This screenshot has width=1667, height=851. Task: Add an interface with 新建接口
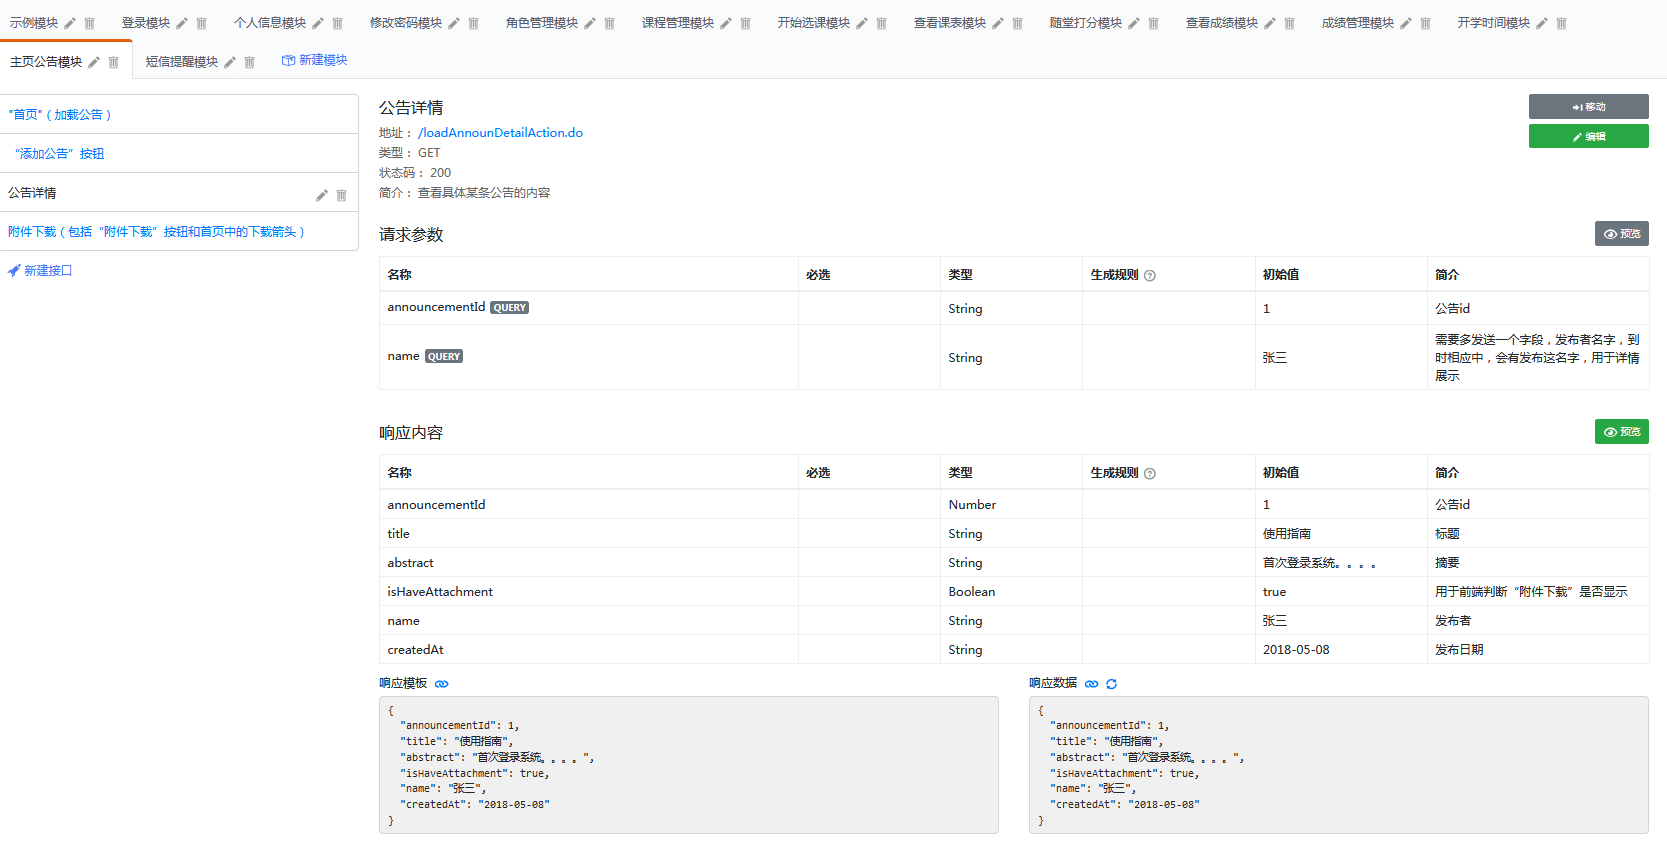pyautogui.click(x=40, y=271)
